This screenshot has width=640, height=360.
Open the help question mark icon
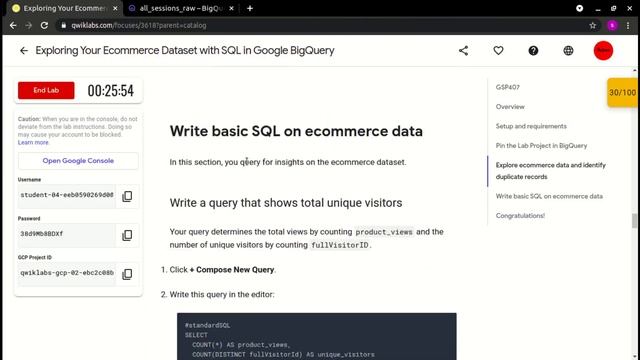533,51
